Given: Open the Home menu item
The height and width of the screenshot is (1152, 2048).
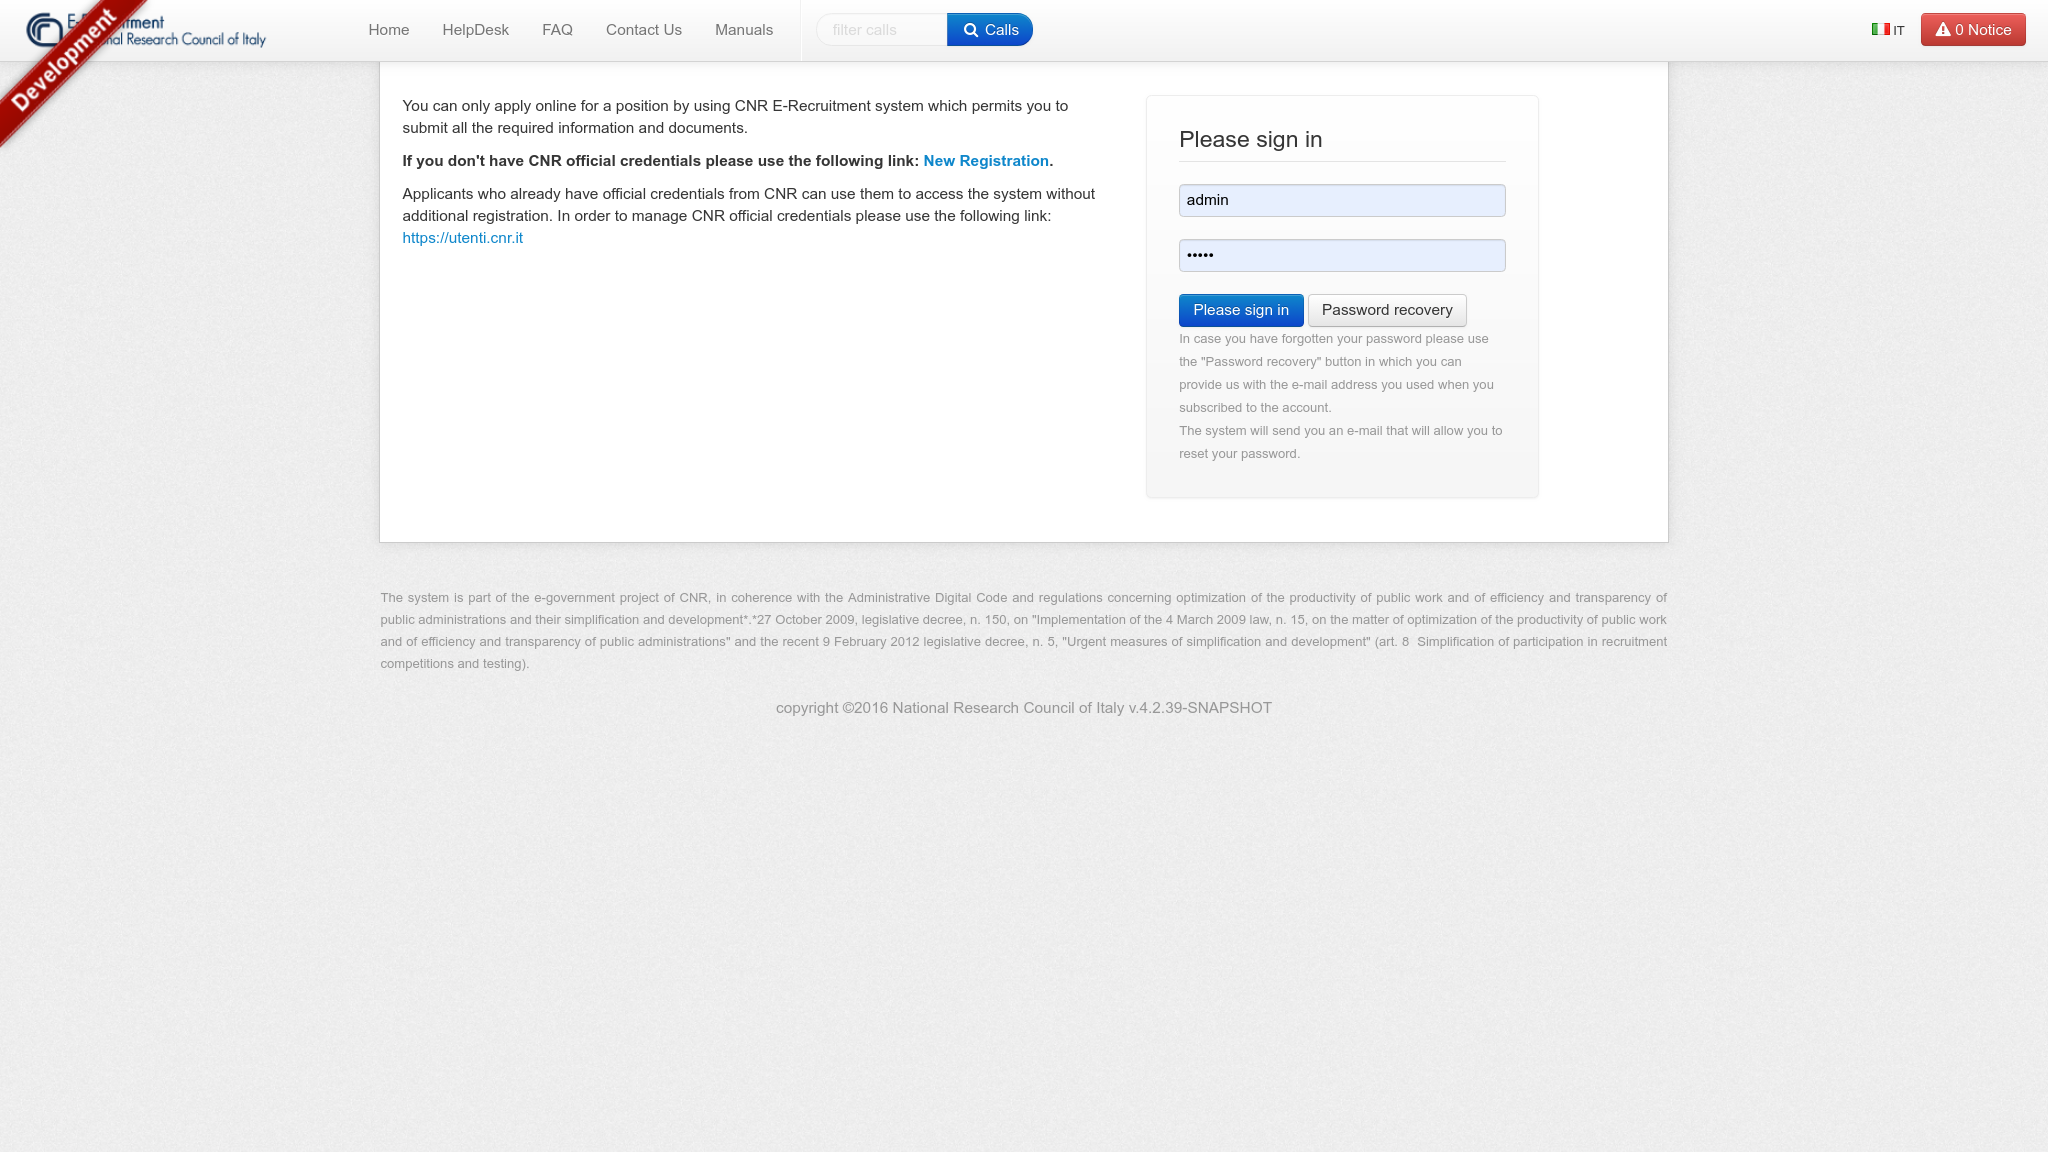Looking at the screenshot, I should 388,30.
